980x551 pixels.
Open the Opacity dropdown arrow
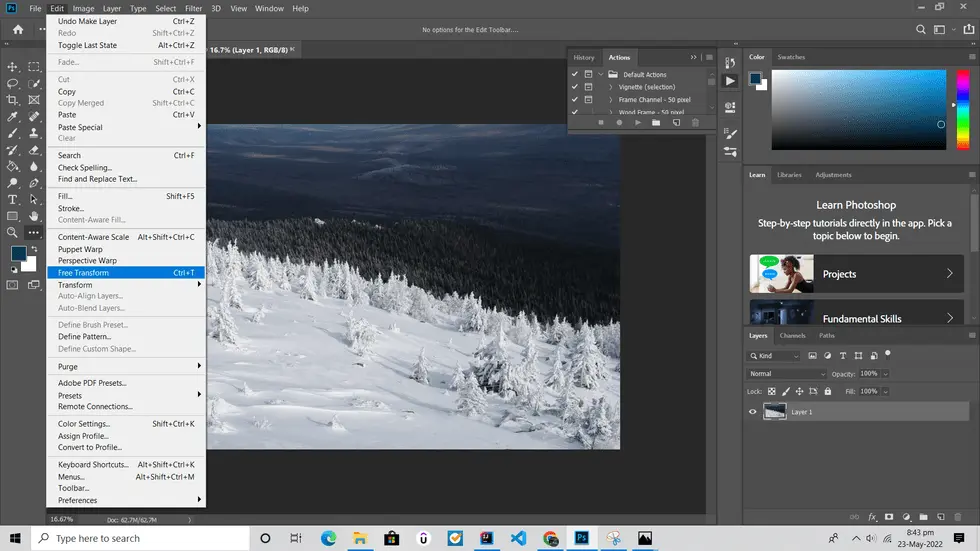[x=885, y=374]
